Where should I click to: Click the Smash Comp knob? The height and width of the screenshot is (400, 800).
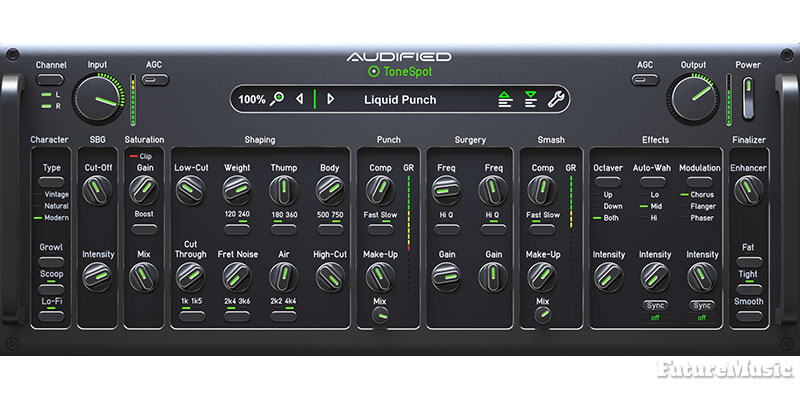tap(542, 190)
